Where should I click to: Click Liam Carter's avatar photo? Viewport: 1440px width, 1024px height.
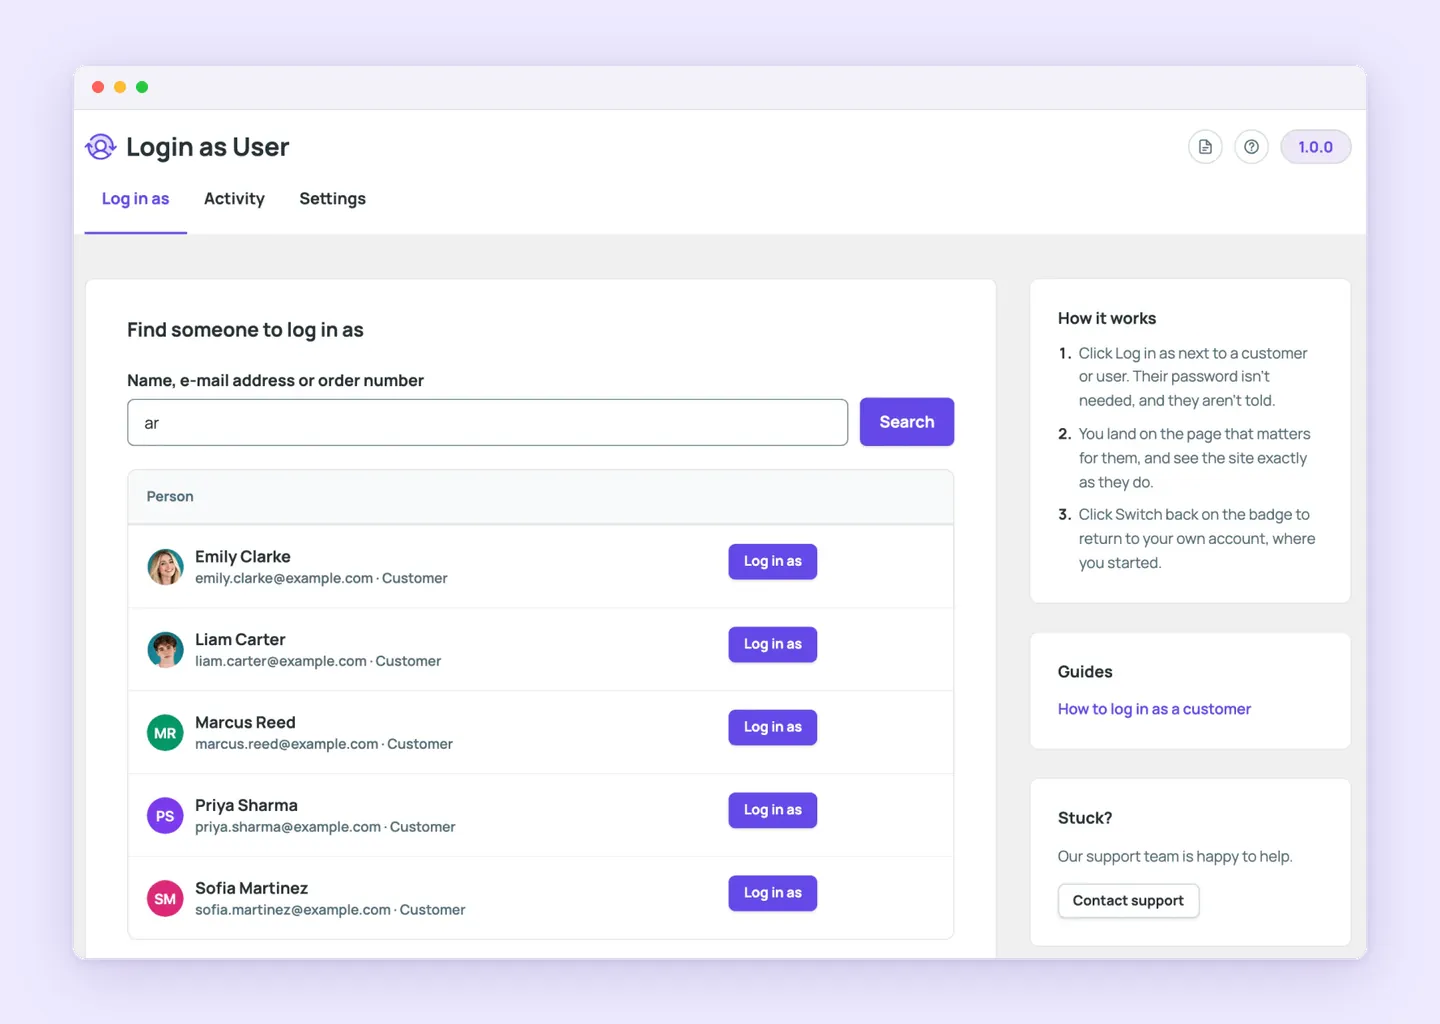pyautogui.click(x=165, y=650)
